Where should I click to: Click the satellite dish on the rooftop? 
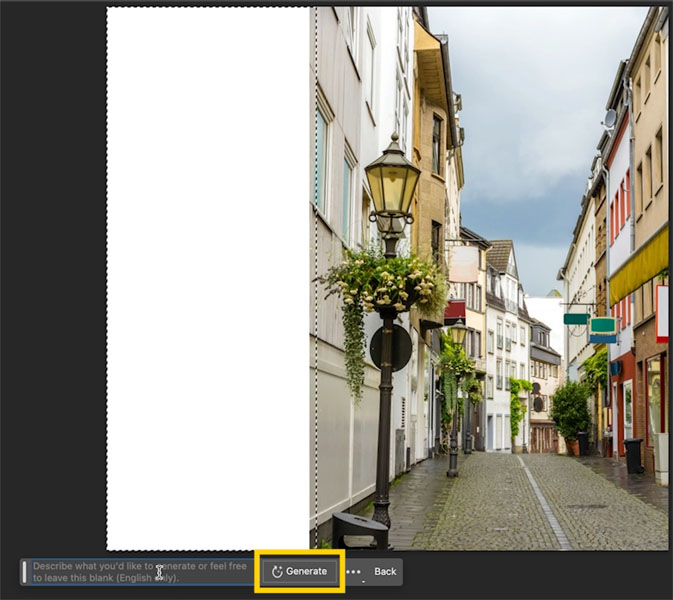pos(609,118)
